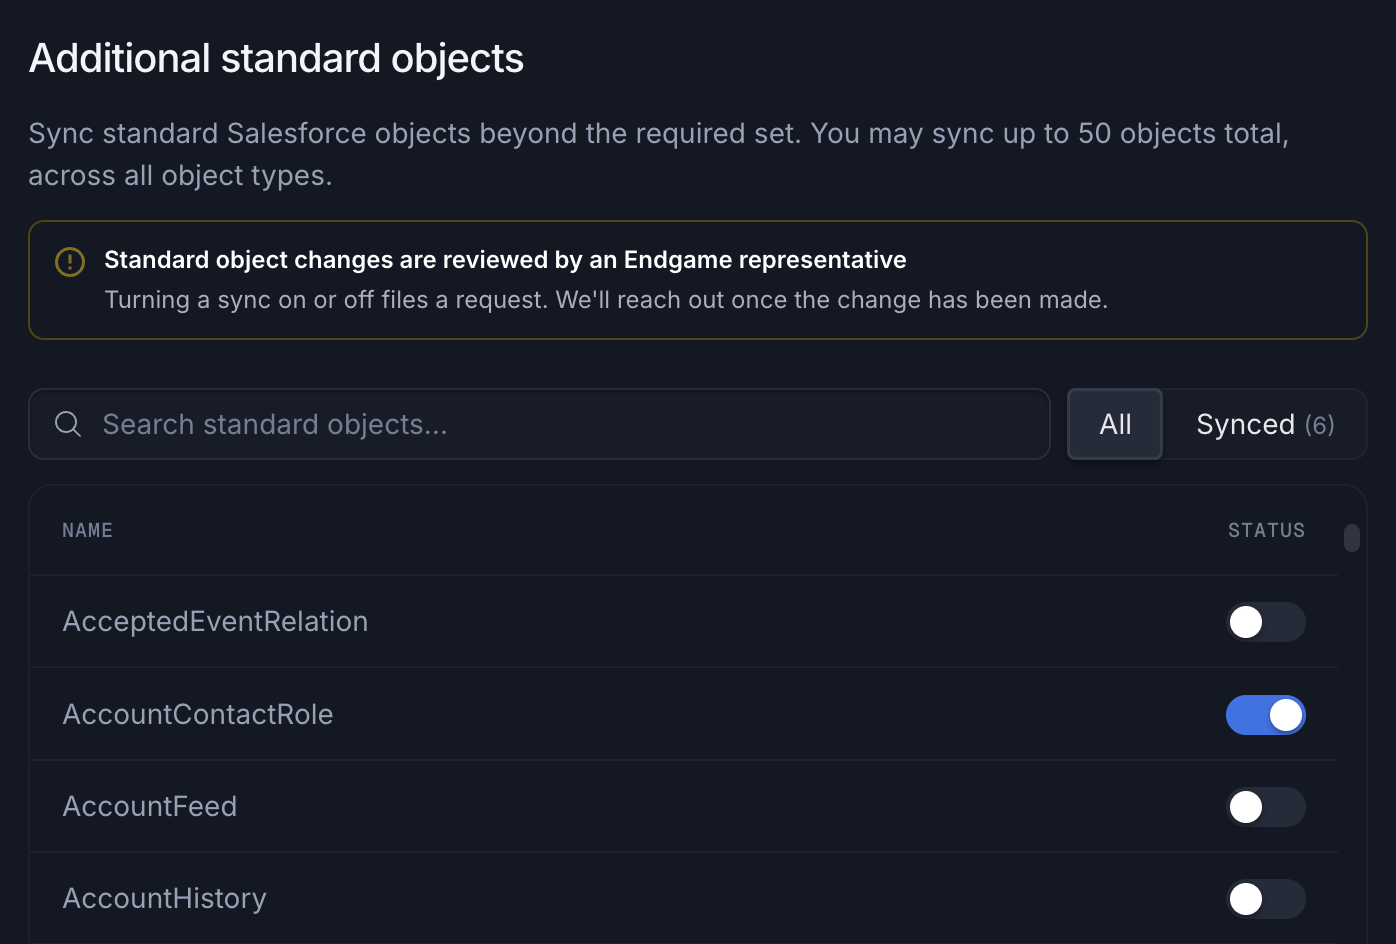Click the AccountHistory object name
This screenshot has height=944, width=1396.
pos(164,898)
